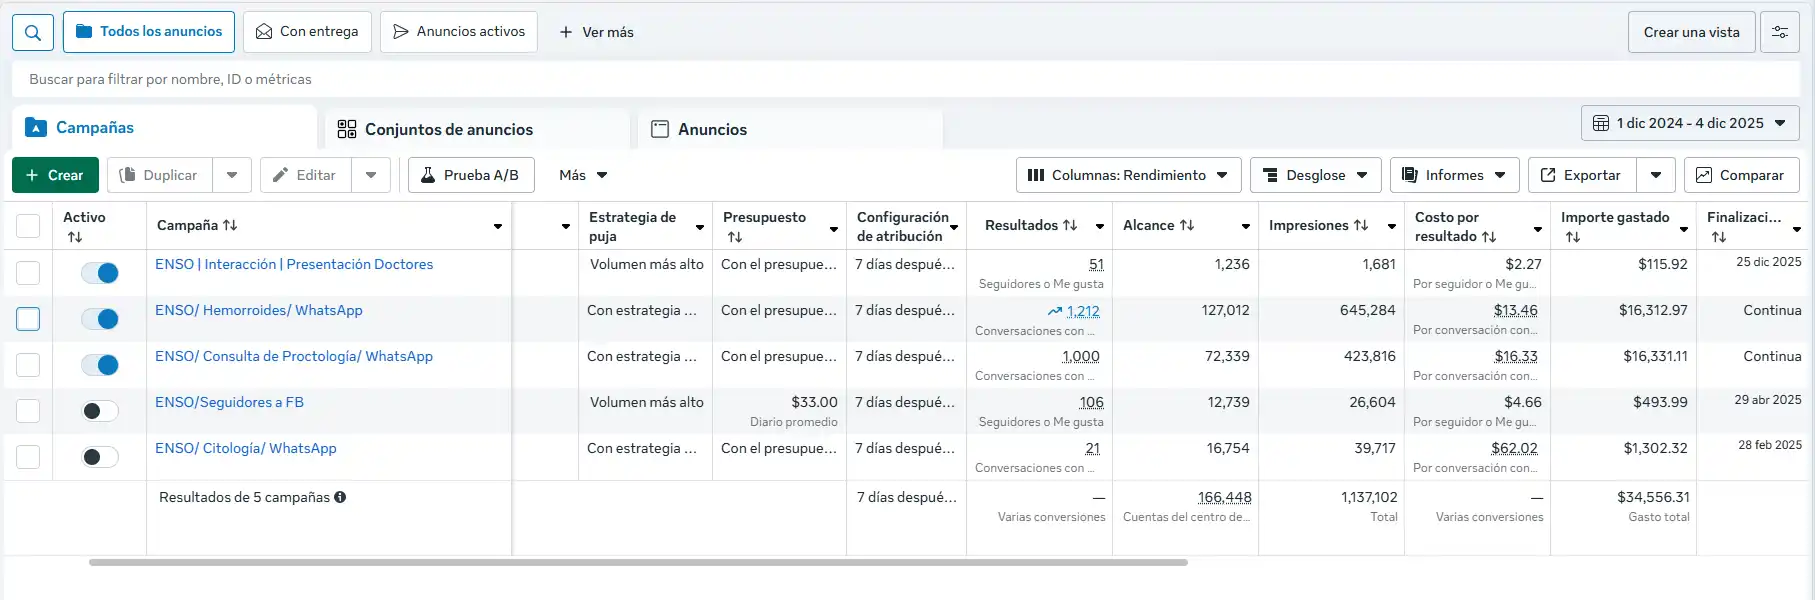Open ENSO/ Consulta de Proctología/ WhatsApp campaign link
This screenshot has height=600, width=1815.
tap(294, 356)
